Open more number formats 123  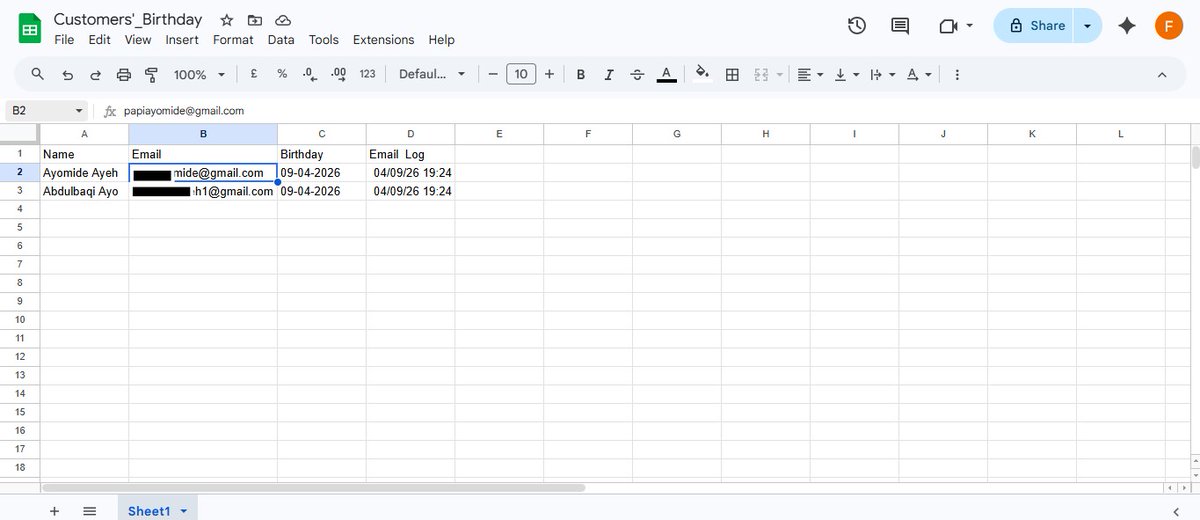coord(367,74)
